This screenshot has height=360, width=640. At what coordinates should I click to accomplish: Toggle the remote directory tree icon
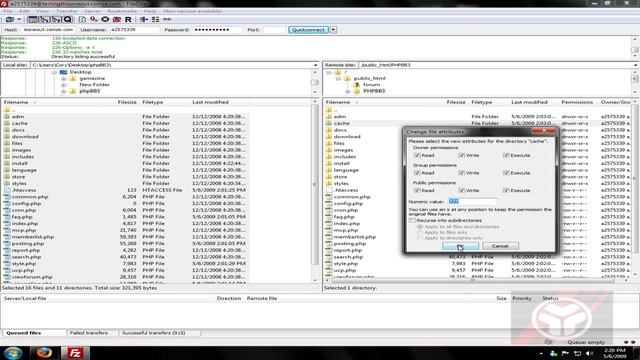[56, 19]
